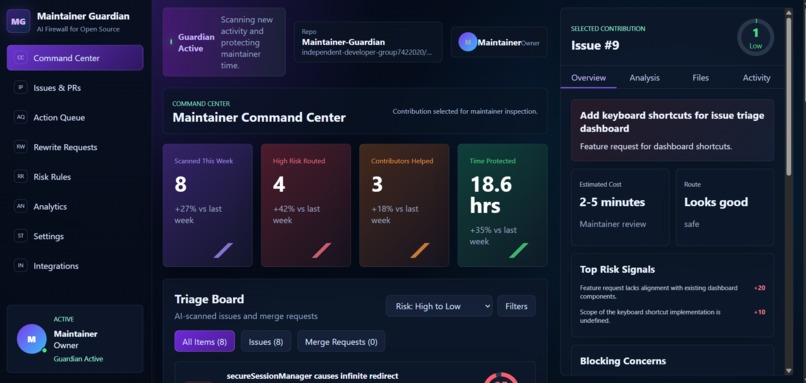The image size is (806, 383).
Task: Click the IP icon beside Issues & PRs
Action: (x=21, y=87)
